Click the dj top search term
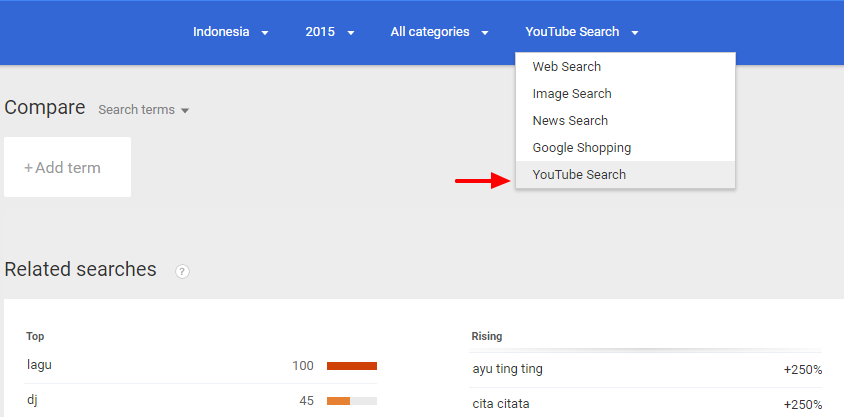 (x=32, y=400)
